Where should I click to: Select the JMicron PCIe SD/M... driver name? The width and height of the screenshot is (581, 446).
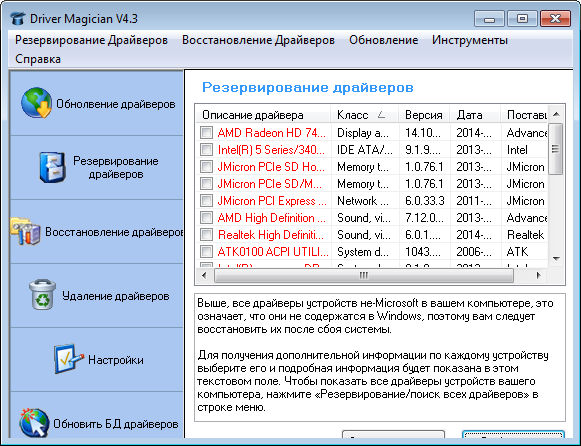269,184
